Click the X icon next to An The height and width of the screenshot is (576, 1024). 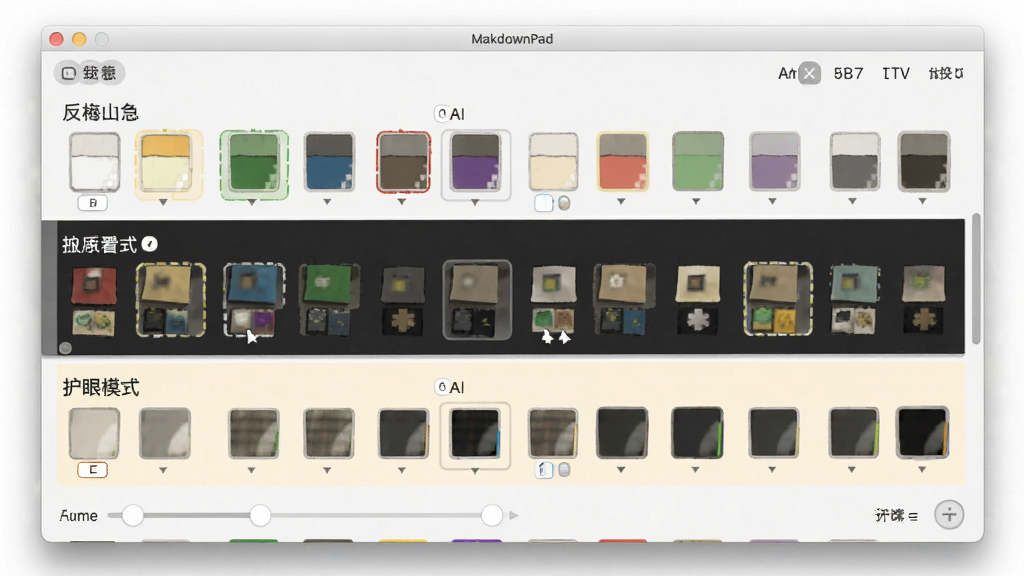(809, 73)
